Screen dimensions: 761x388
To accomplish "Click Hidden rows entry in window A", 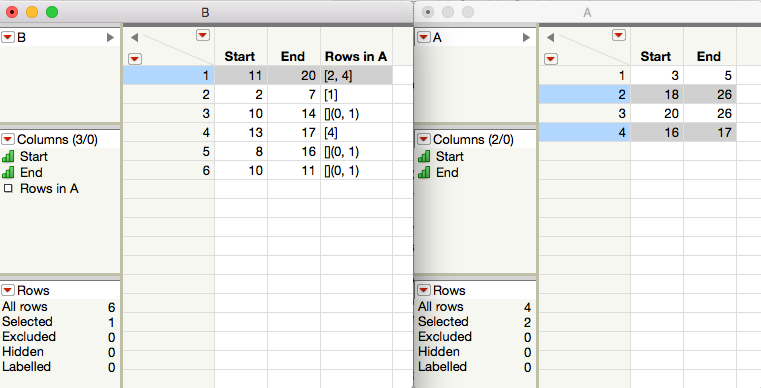I will (x=474, y=352).
